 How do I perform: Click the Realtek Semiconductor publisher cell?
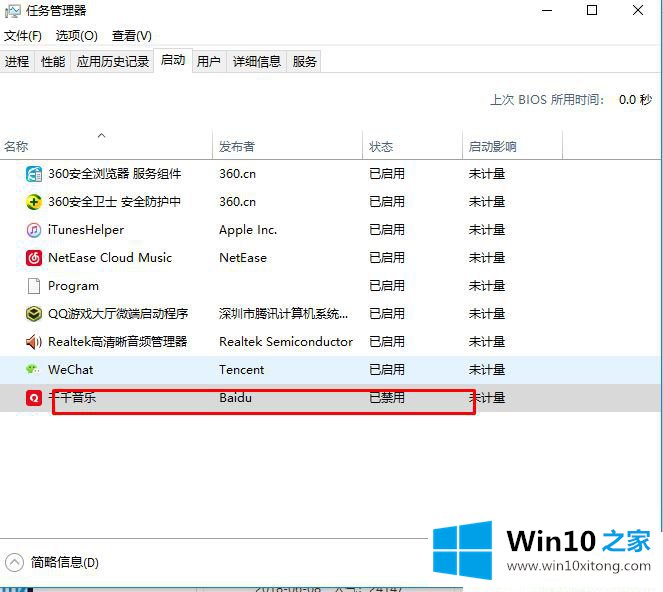[x=286, y=342]
